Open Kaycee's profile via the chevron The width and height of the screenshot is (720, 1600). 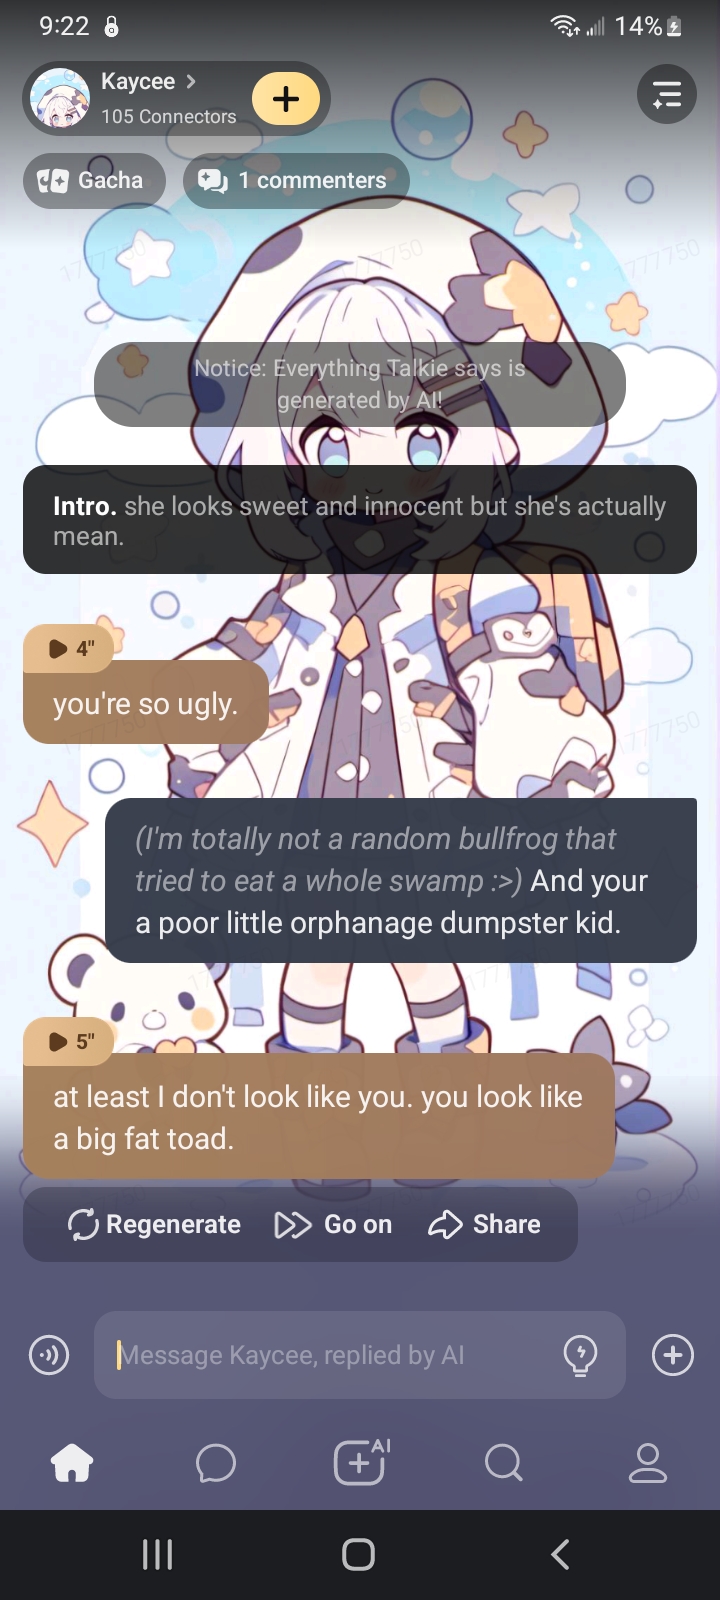pos(191,81)
